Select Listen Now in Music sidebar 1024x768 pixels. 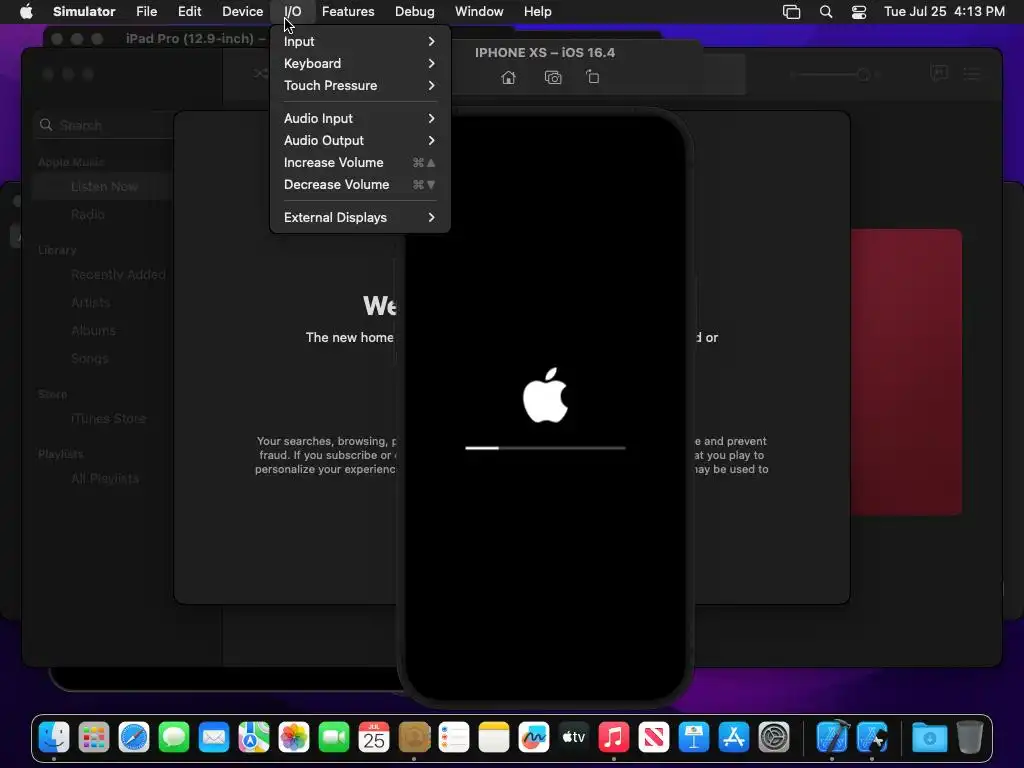[x=104, y=187]
